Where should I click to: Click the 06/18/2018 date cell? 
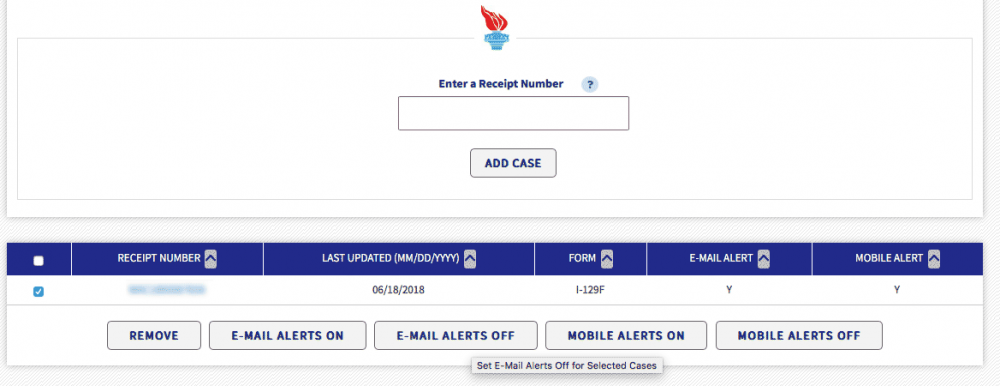pyautogui.click(x=399, y=290)
